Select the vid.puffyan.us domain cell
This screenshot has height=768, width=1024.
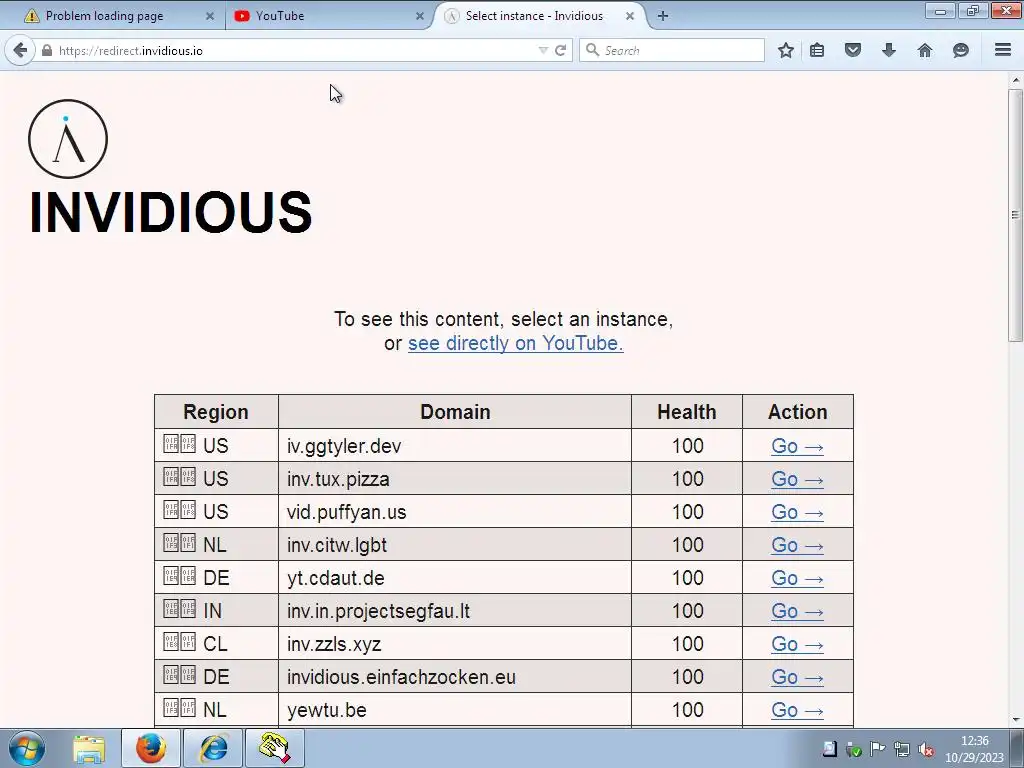455,512
